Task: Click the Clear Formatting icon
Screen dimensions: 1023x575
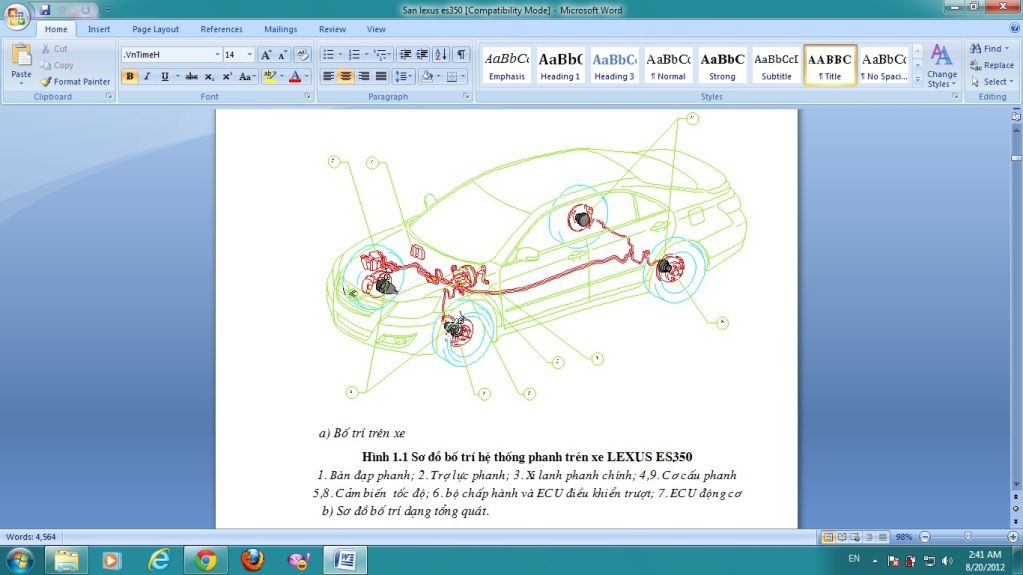Action: coord(302,55)
